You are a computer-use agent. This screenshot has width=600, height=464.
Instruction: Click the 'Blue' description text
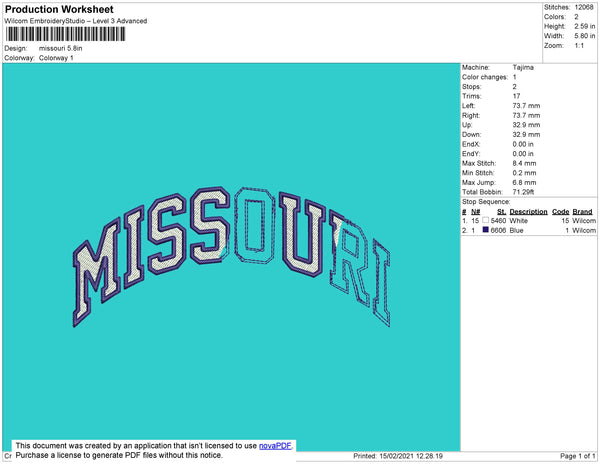[x=516, y=230]
